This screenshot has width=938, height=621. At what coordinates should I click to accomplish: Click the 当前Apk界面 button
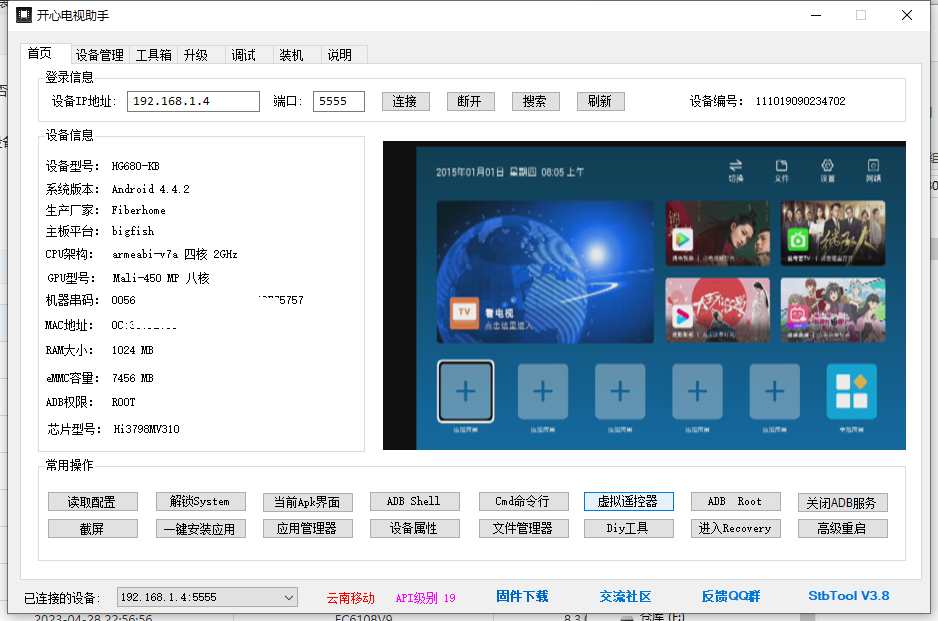click(x=307, y=501)
